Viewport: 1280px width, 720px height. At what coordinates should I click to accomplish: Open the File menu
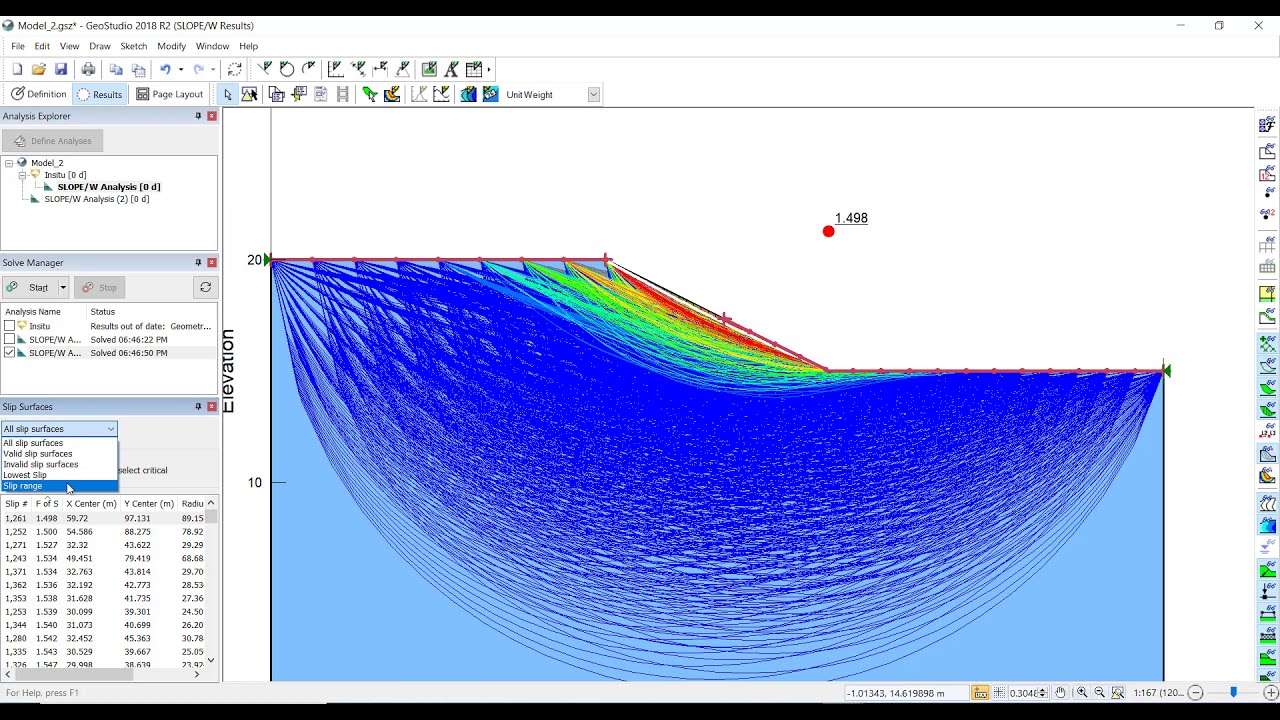tap(18, 46)
